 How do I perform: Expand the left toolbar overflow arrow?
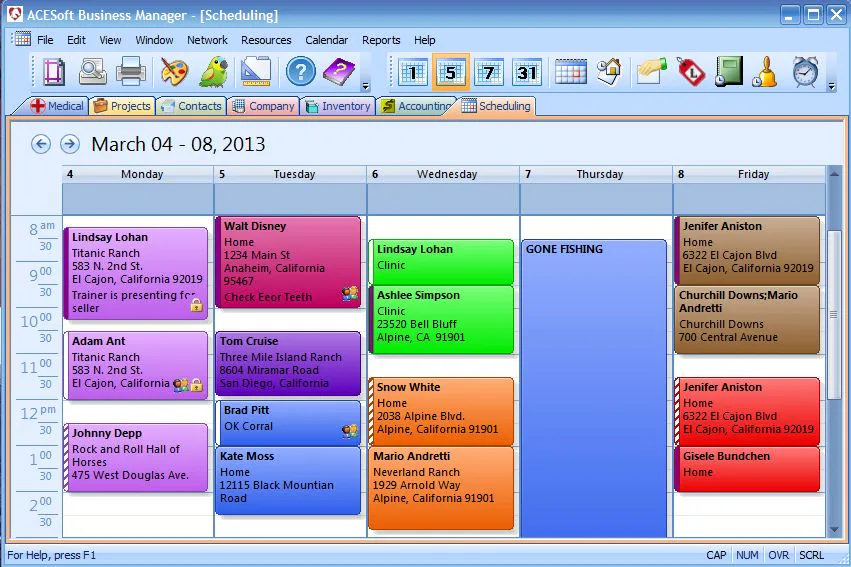tap(365, 86)
